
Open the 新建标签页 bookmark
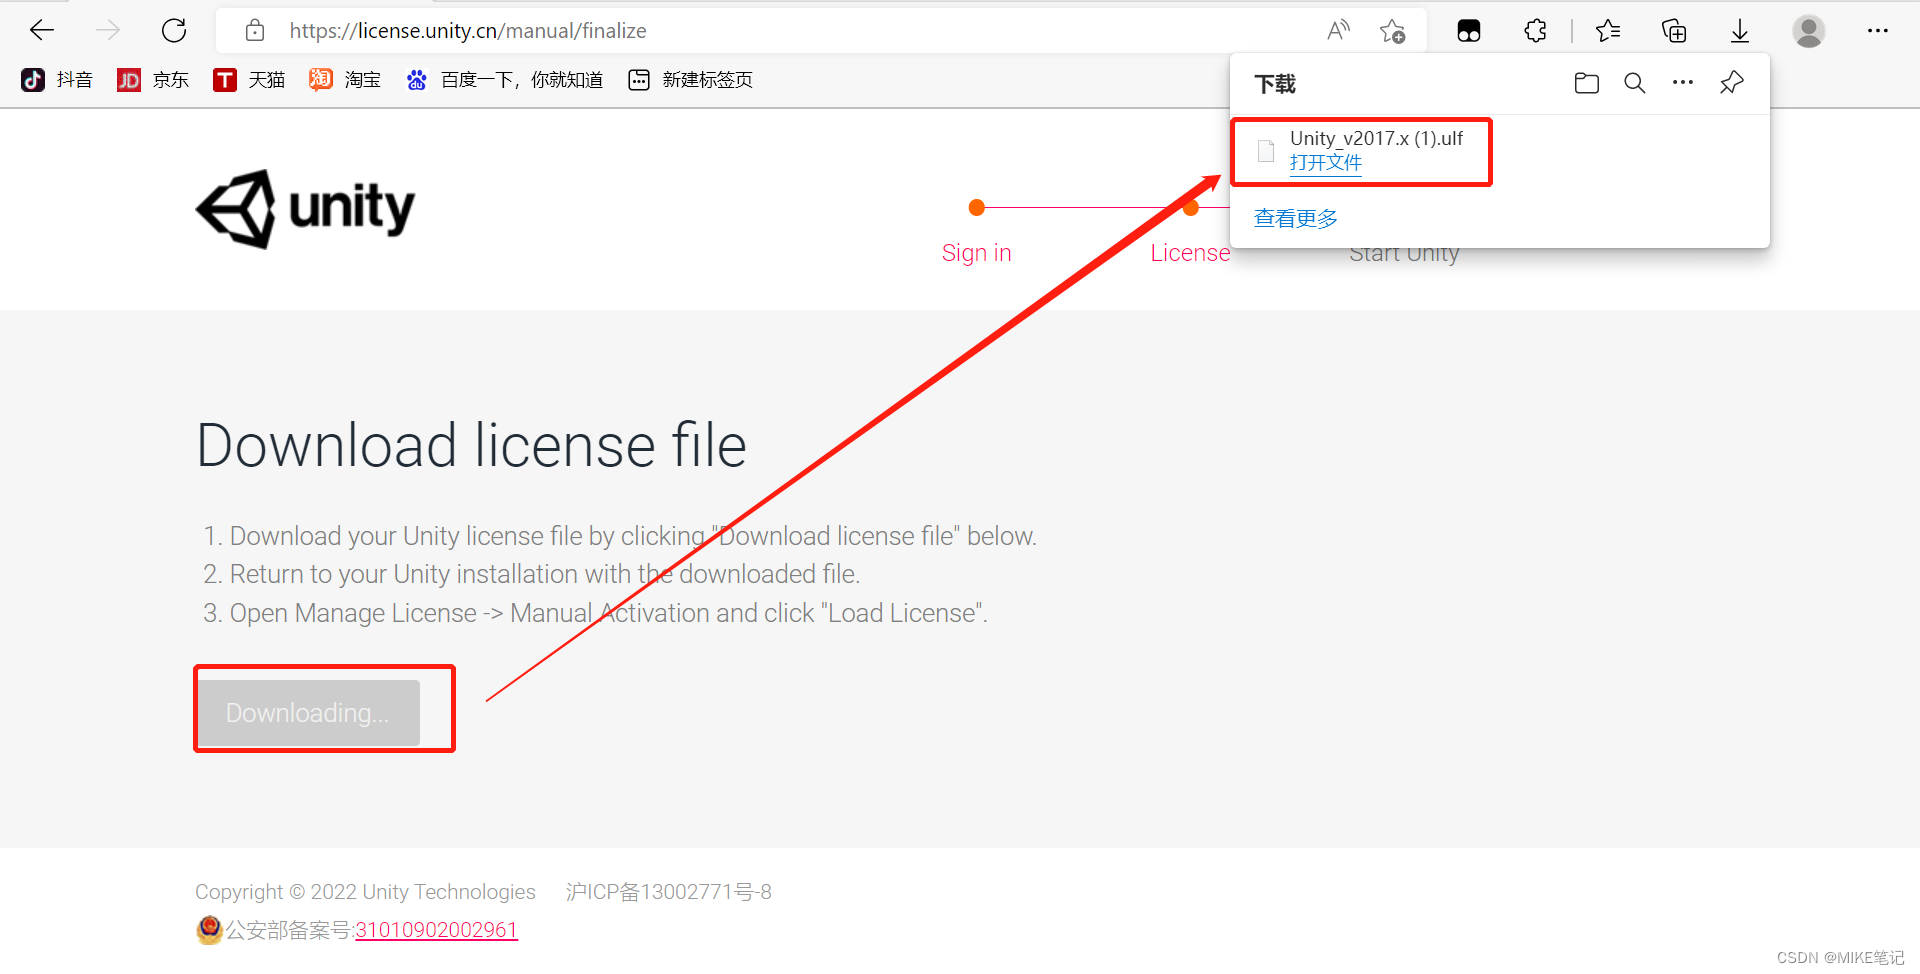pos(690,80)
